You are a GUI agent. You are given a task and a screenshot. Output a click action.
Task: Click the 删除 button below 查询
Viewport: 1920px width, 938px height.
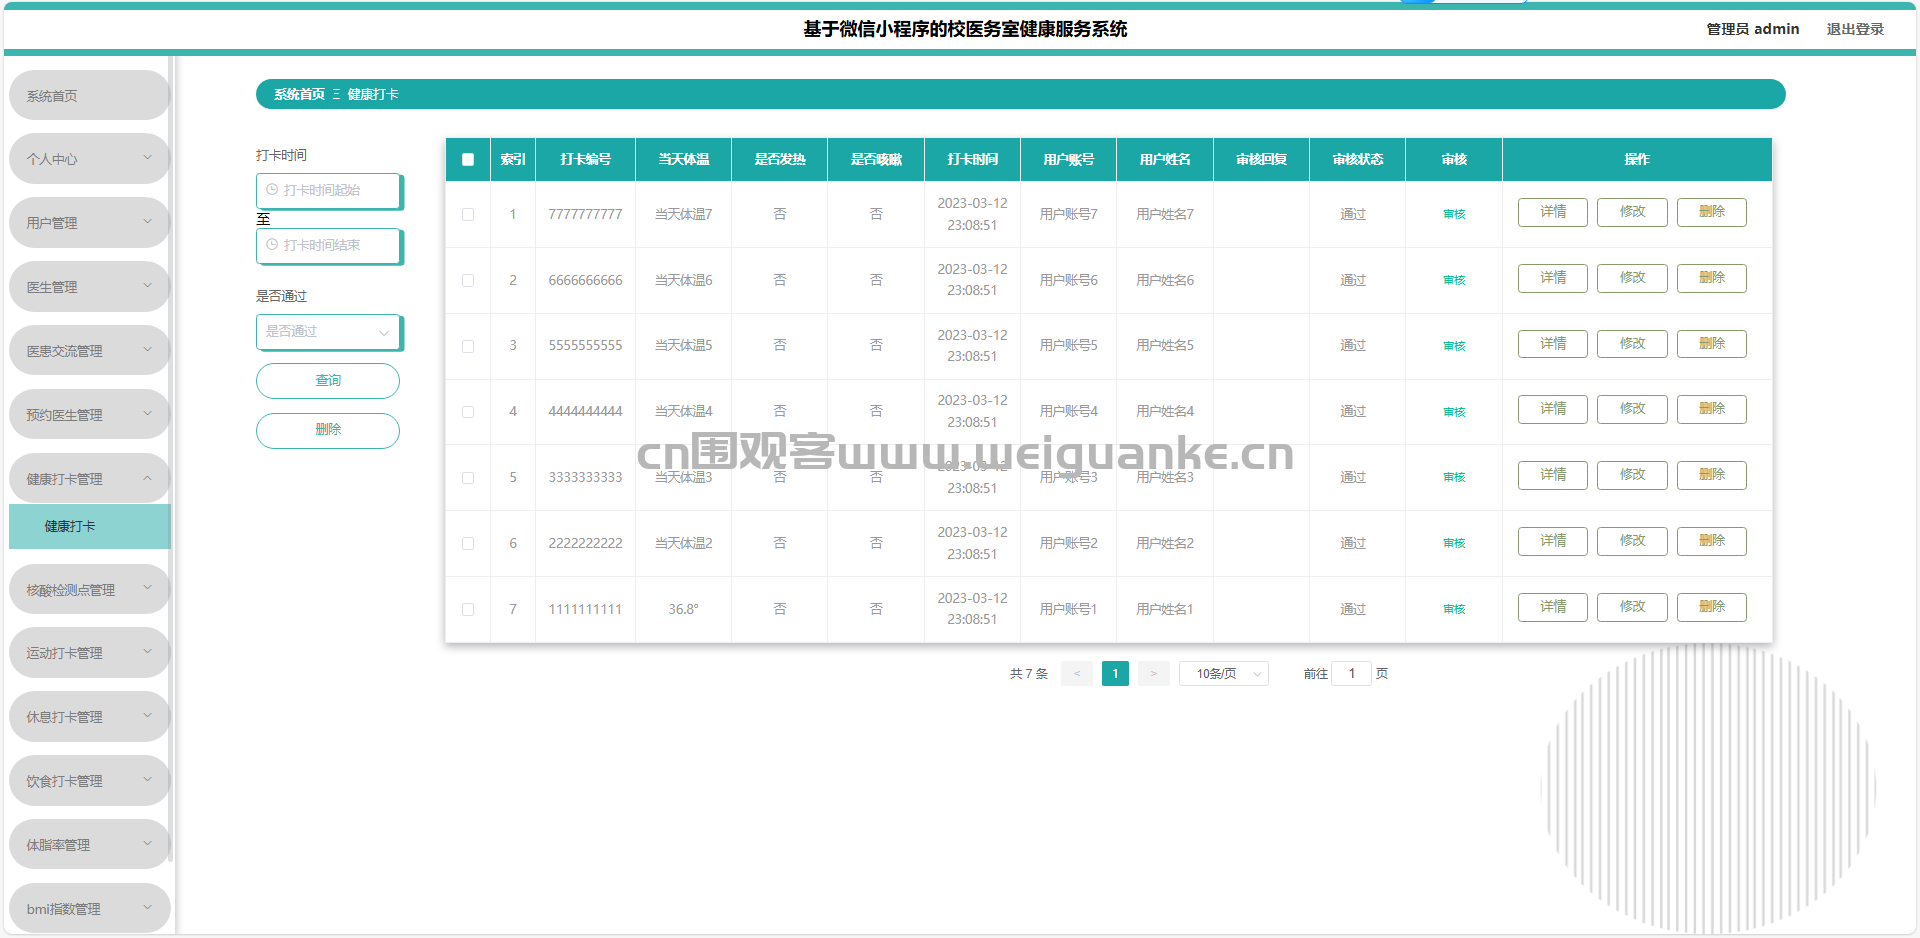(x=328, y=430)
